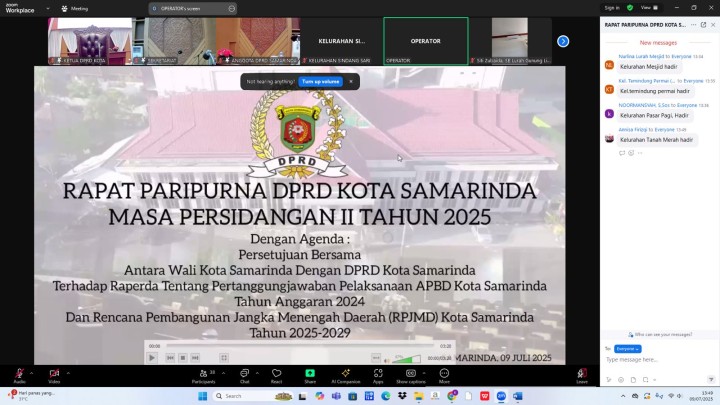The height and width of the screenshot is (405, 720).
Task: Select the OPERATOR participant tile
Action: [x=426, y=41]
